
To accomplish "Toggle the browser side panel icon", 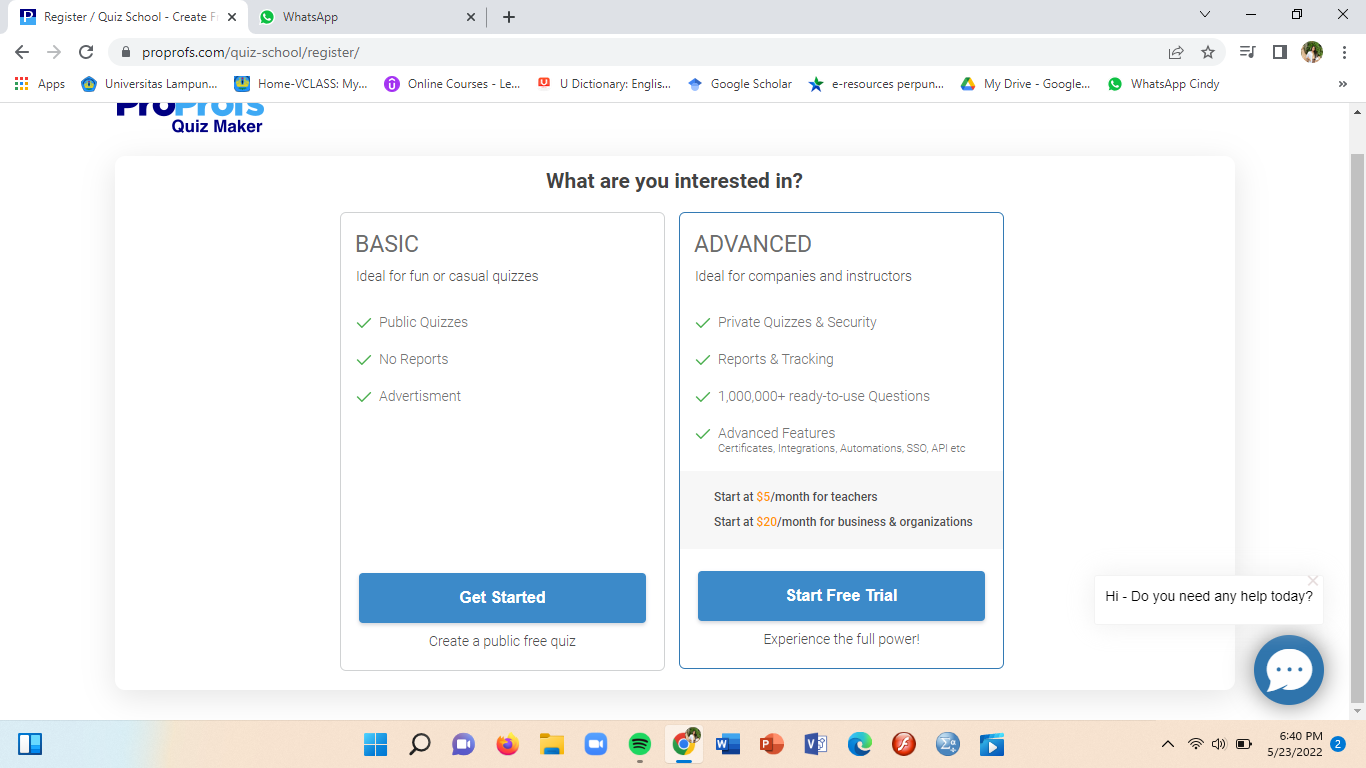I will click(x=1279, y=52).
